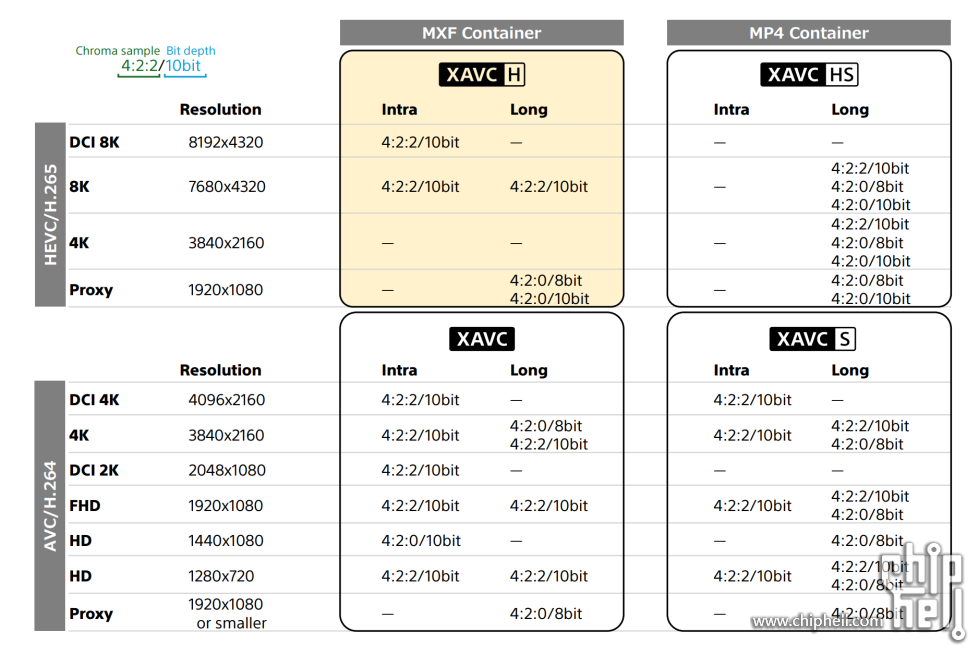Click the XAVC HS Long values for HEVC Proxy
979x656 pixels.
pyautogui.click(x=870, y=290)
